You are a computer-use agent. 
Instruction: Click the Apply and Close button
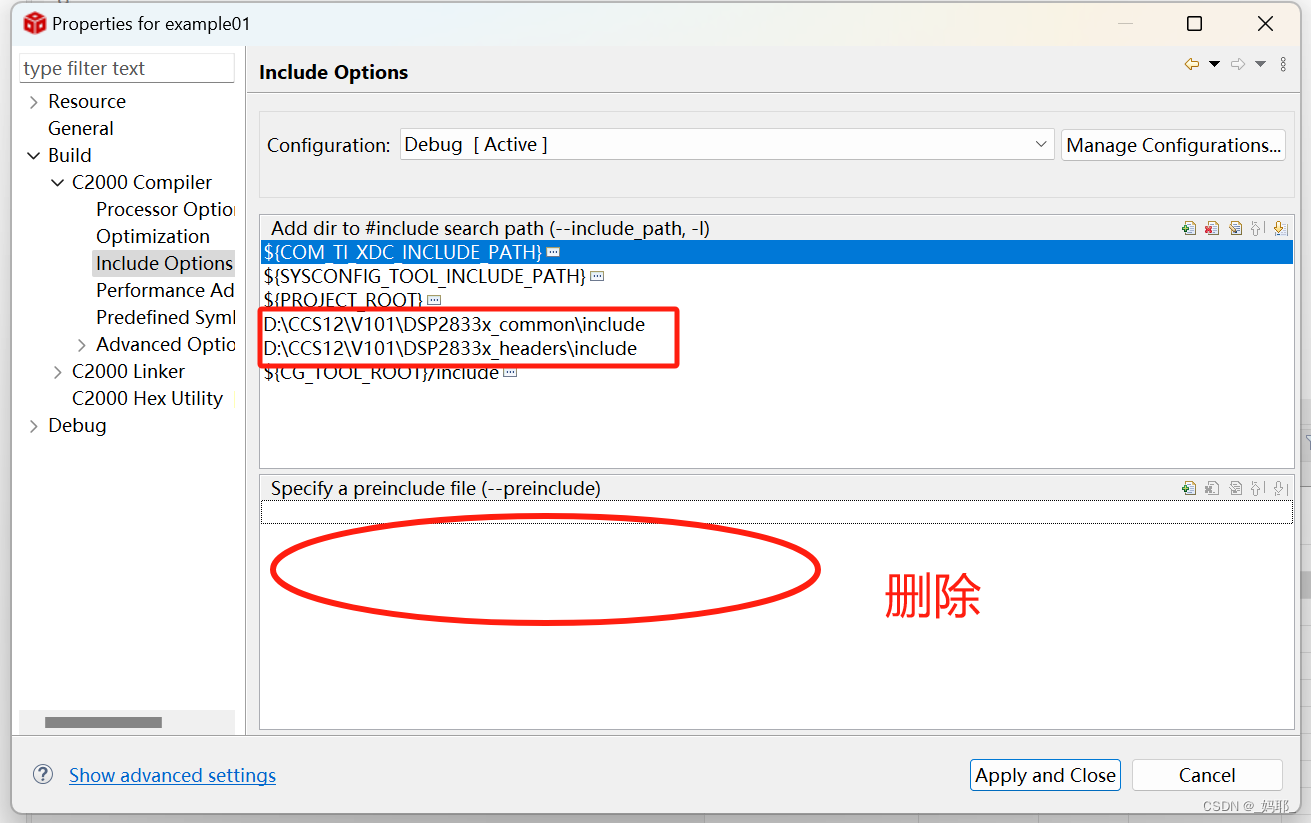(1045, 775)
